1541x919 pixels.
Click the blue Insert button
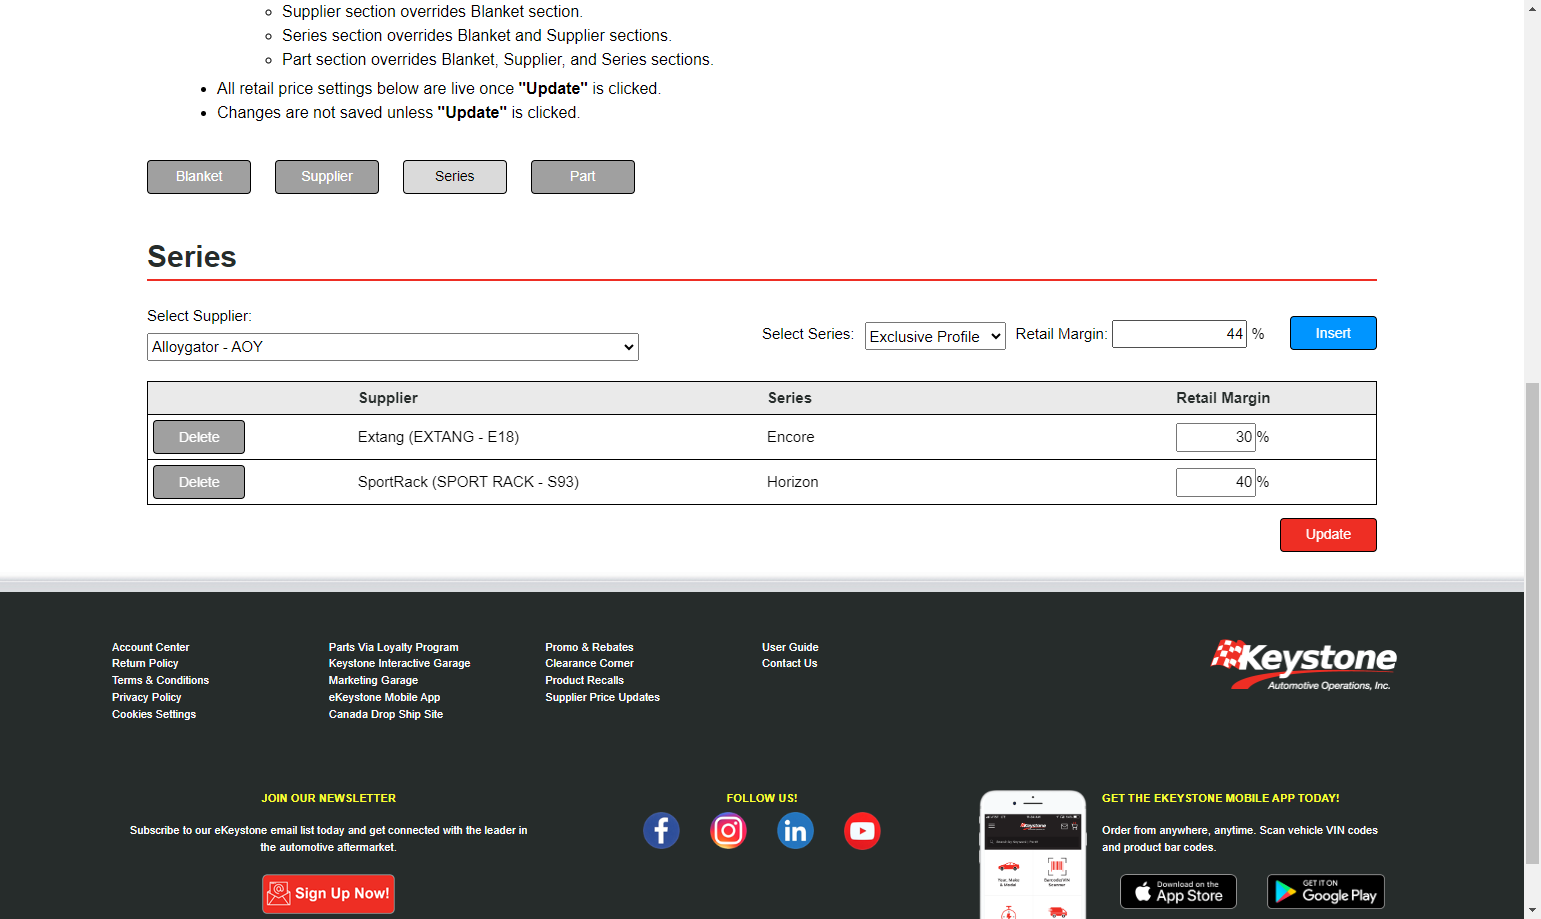(1333, 333)
